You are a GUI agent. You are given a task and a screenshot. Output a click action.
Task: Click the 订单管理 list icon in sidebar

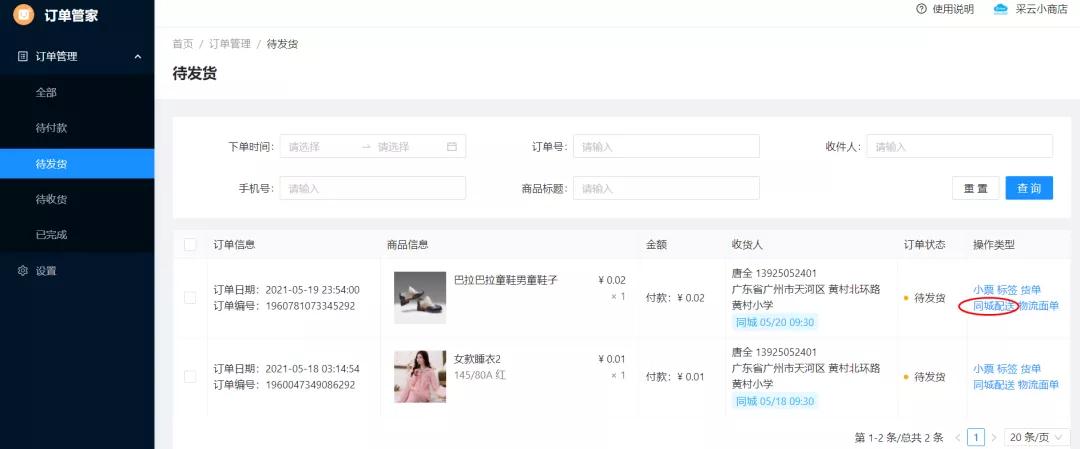click(x=23, y=56)
